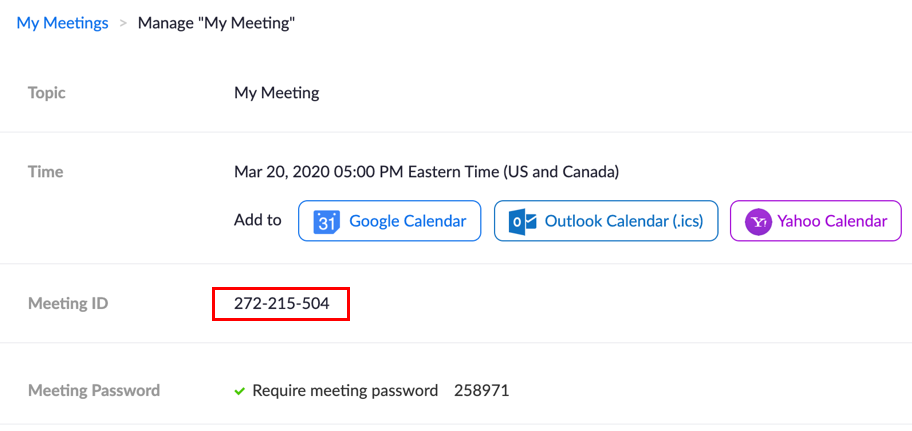The width and height of the screenshot is (912, 431).
Task: Click the Meeting ID label
Action: pos(68,304)
